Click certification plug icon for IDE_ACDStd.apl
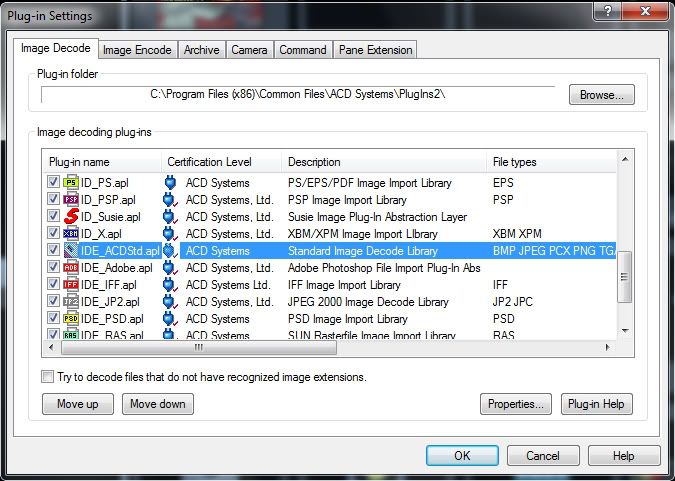 pyautogui.click(x=170, y=251)
